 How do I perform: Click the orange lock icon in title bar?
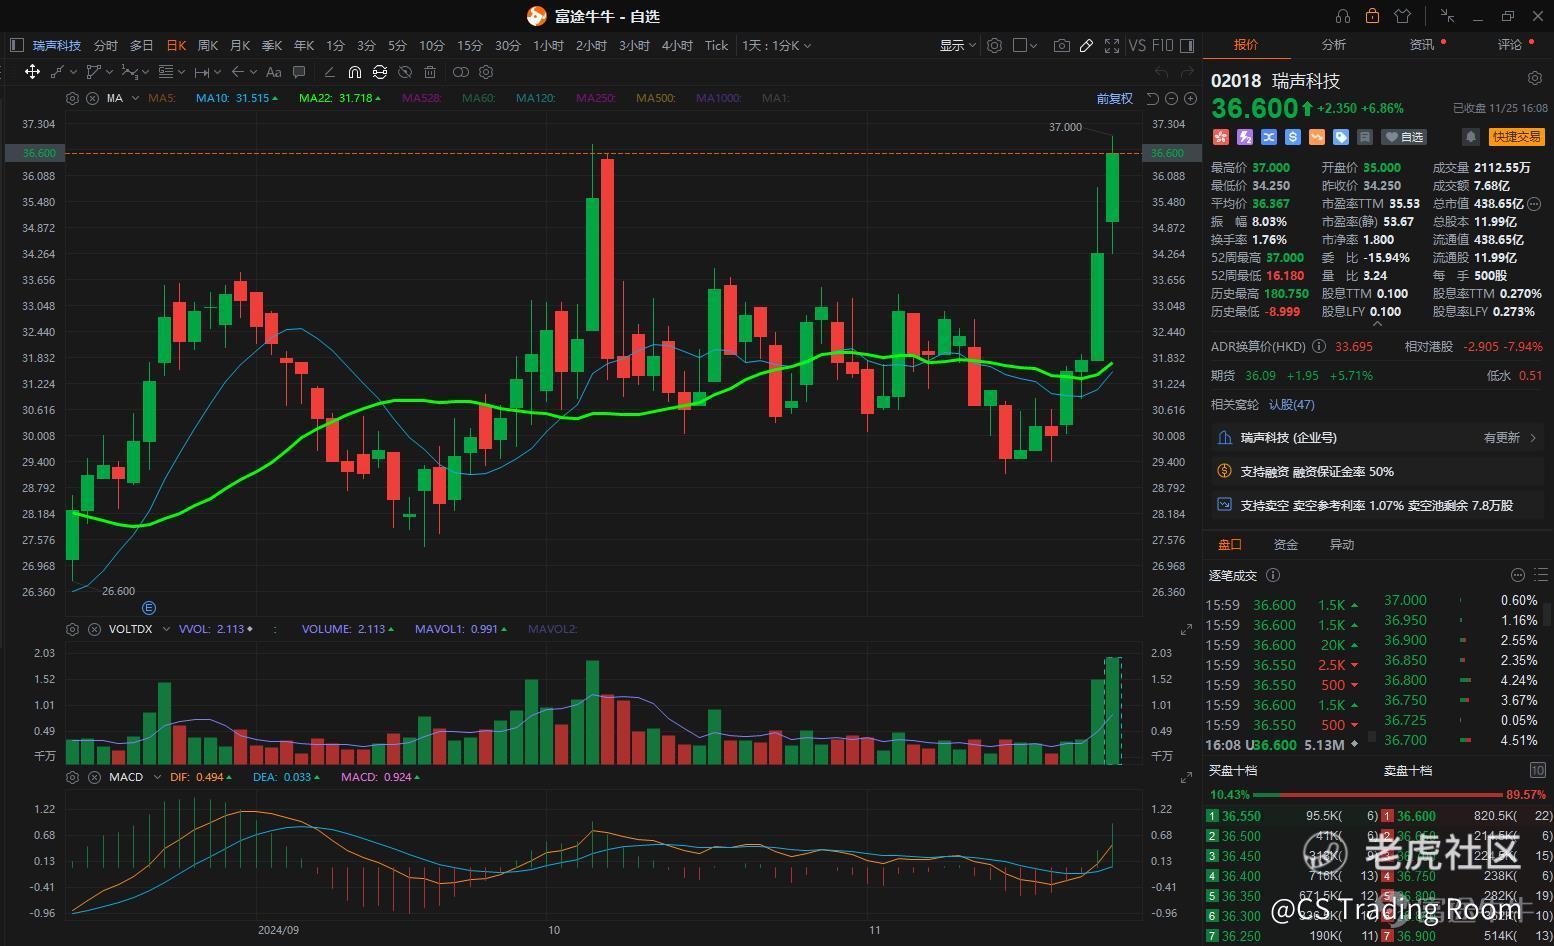click(x=1372, y=16)
